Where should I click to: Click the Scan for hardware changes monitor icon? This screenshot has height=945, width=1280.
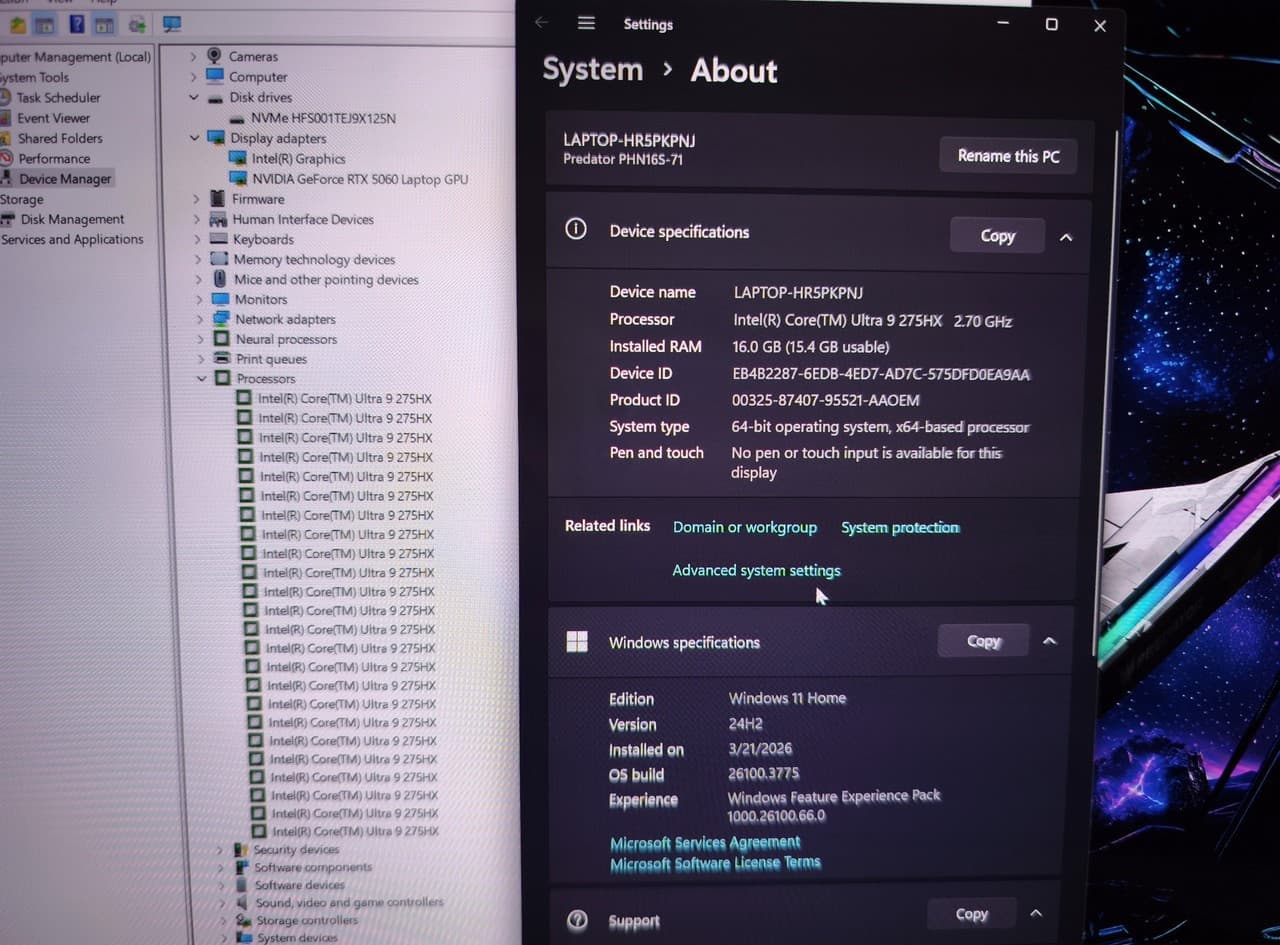coord(172,23)
